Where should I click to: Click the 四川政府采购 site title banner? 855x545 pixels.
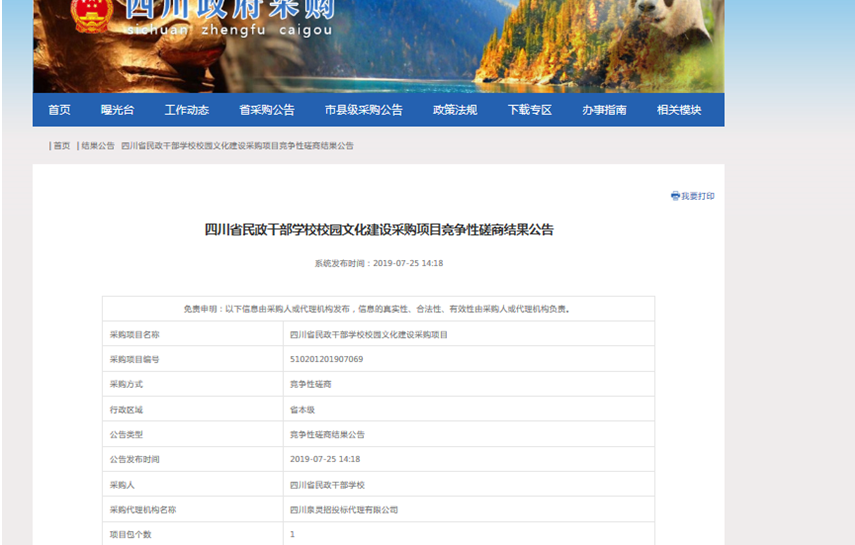(x=230, y=12)
